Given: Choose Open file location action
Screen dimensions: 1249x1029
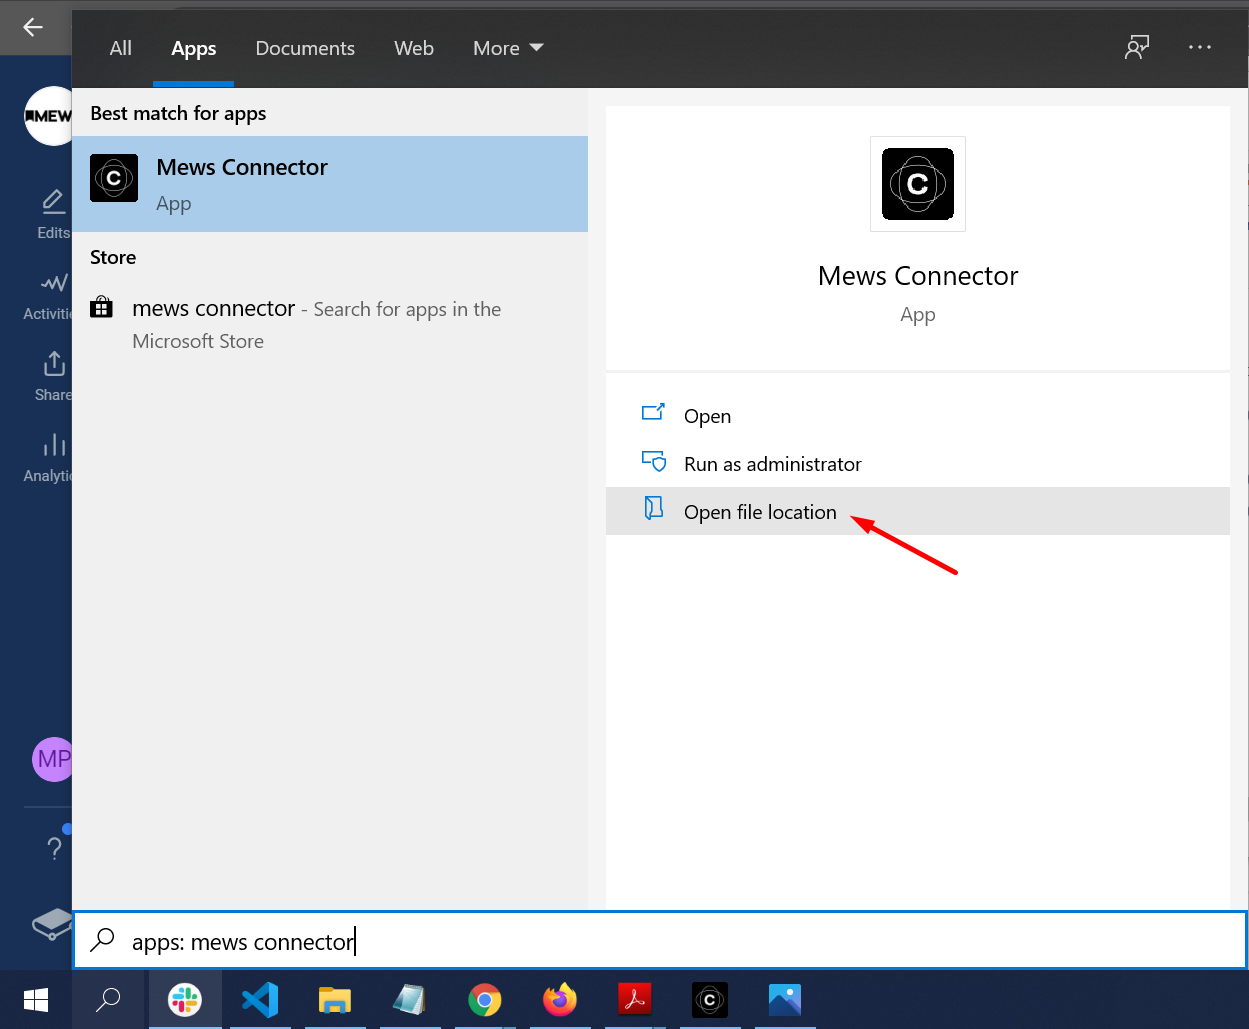Looking at the screenshot, I should tap(759, 512).
